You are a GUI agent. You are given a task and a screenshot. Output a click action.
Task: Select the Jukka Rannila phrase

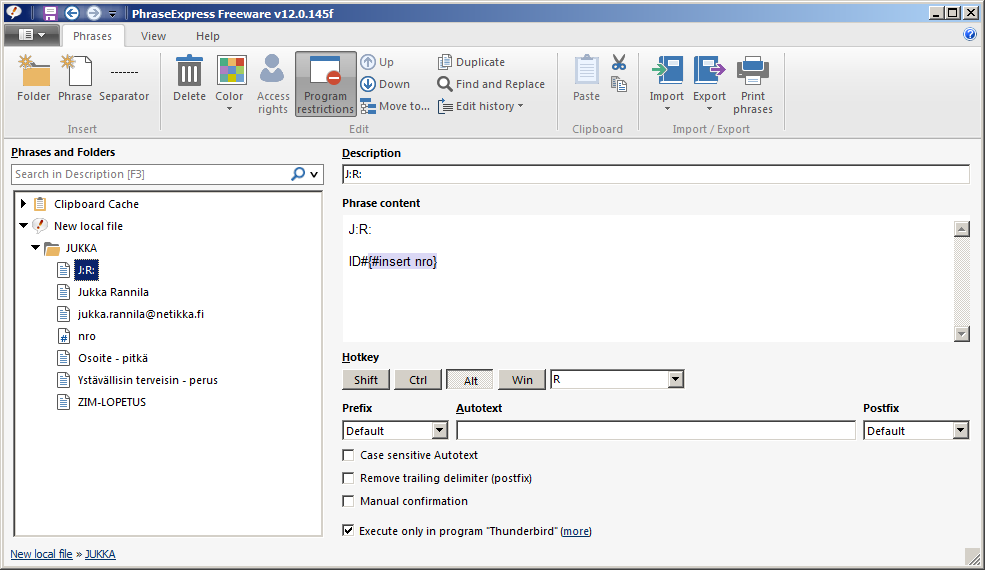pyautogui.click(x=113, y=292)
